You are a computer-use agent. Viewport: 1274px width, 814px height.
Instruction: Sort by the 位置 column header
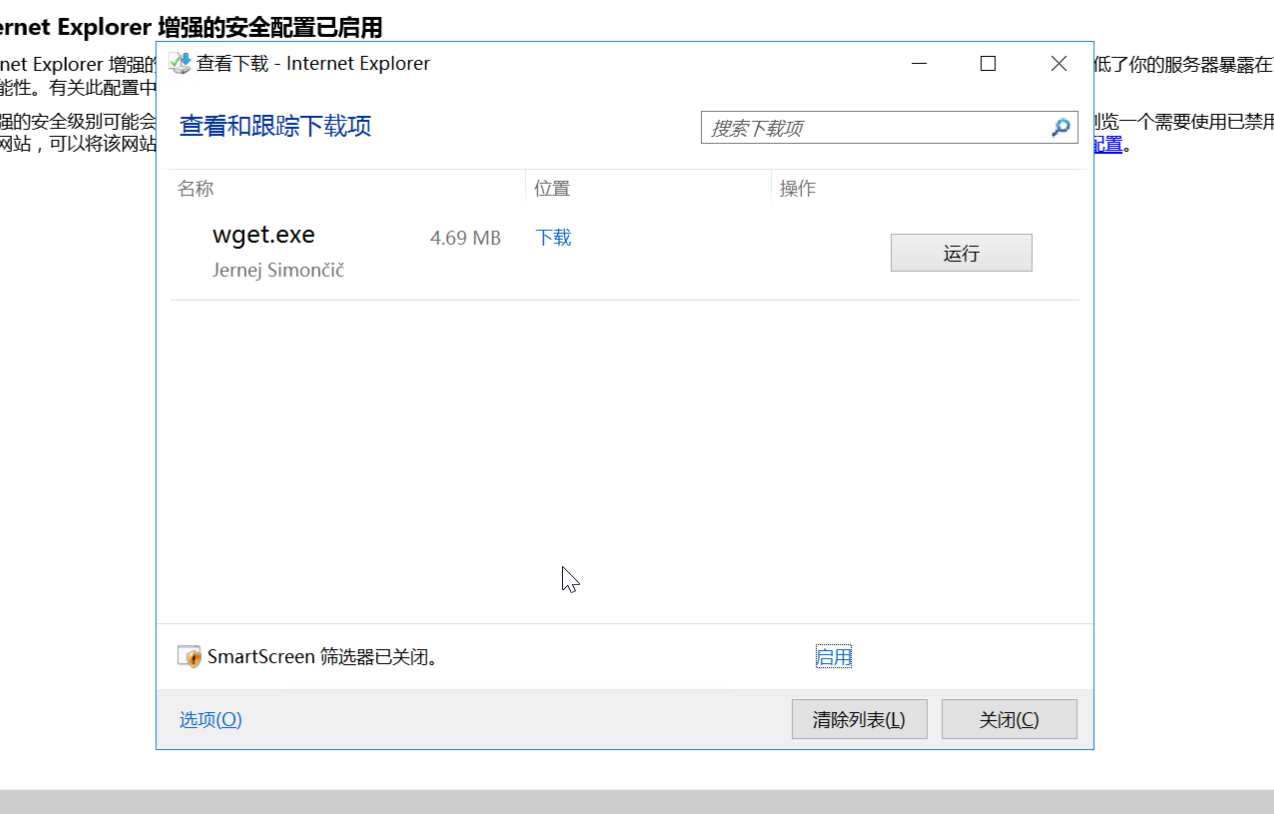(552, 189)
